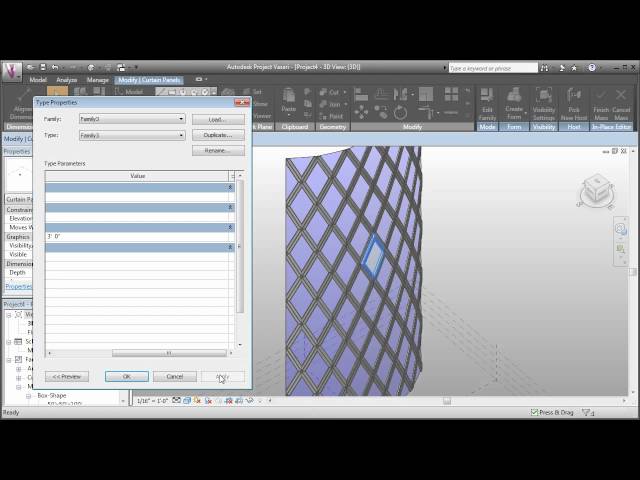
Task: Click the binoculars search icon in title bar
Action: (x=544, y=68)
